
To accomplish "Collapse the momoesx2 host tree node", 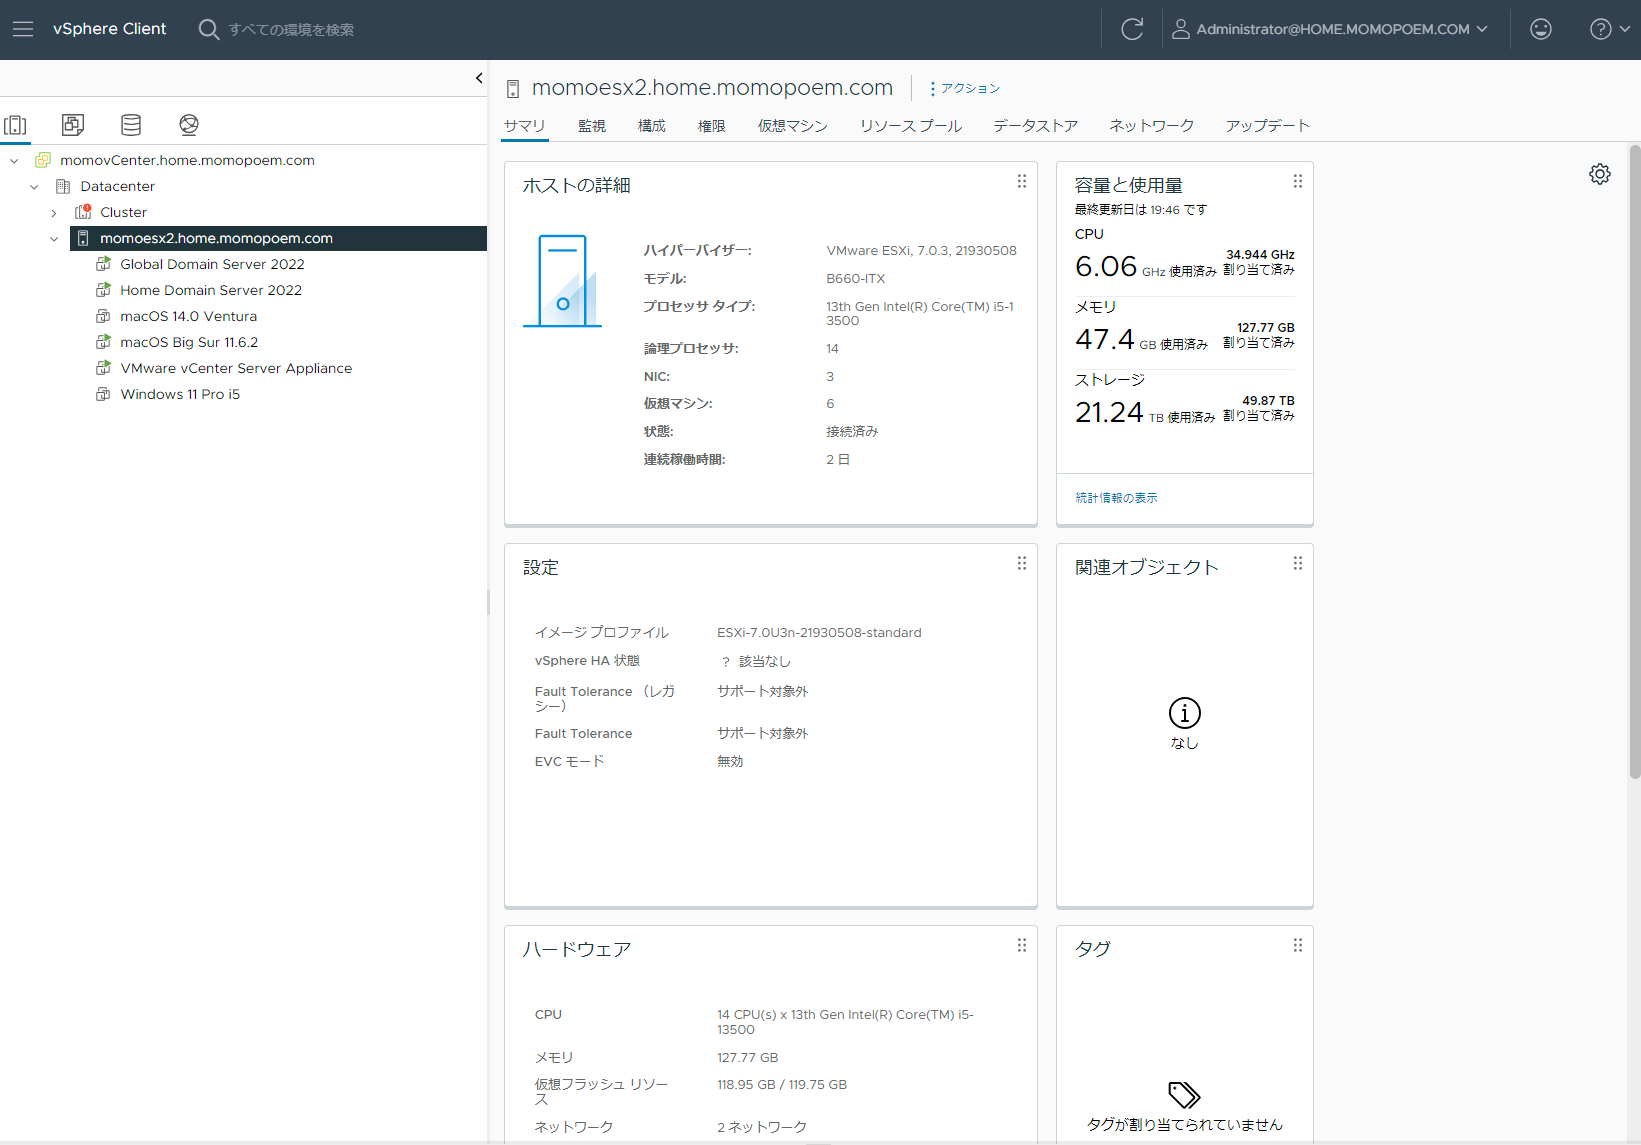I will (x=54, y=238).
